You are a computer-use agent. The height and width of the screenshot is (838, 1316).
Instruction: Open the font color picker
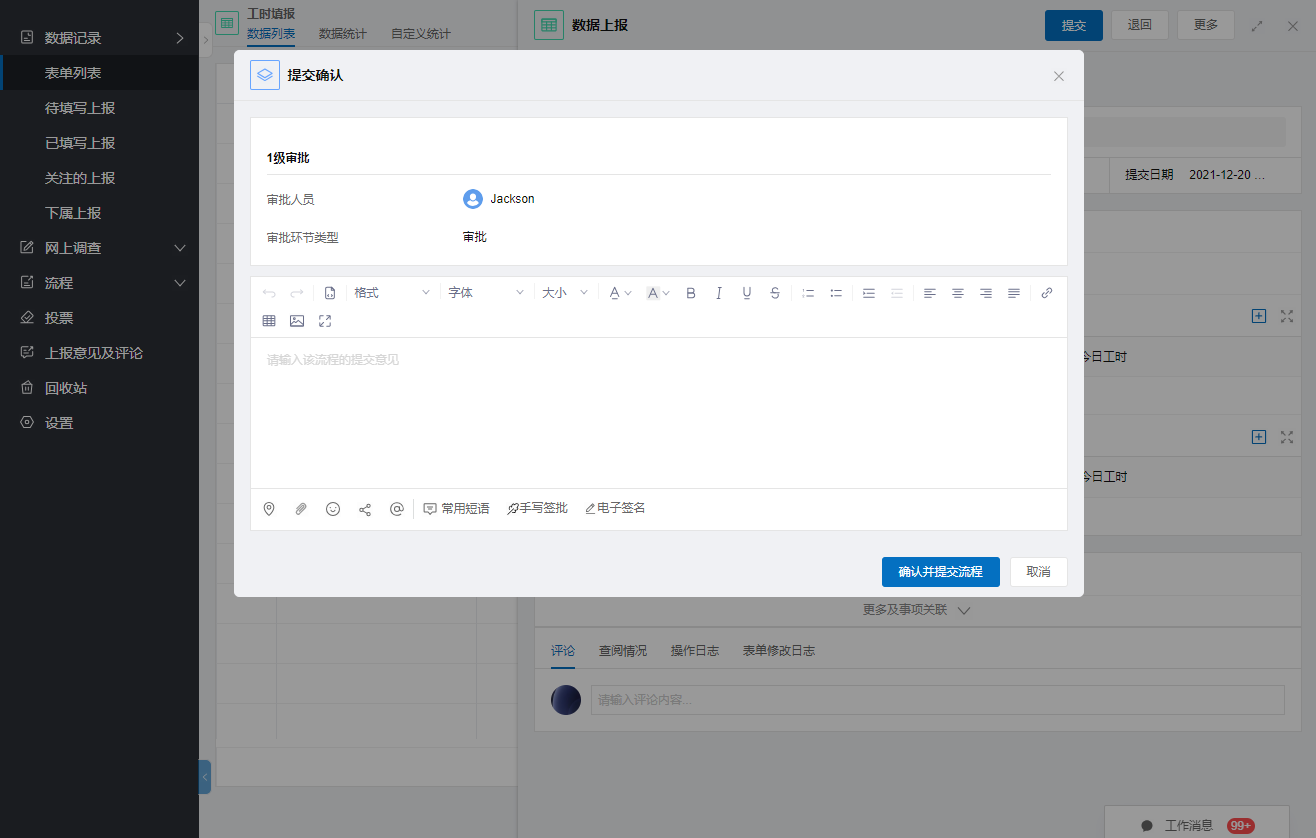620,293
